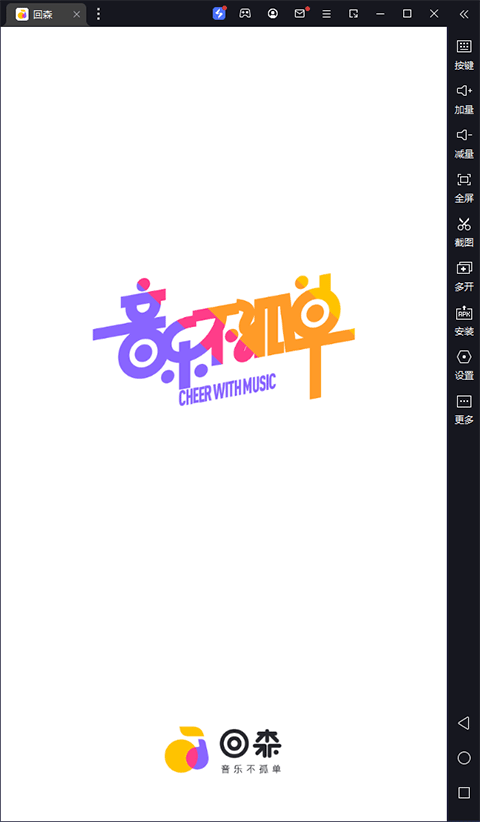This screenshot has height=822, width=480.
Task: Minimize the emulator window
Action: 380,14
